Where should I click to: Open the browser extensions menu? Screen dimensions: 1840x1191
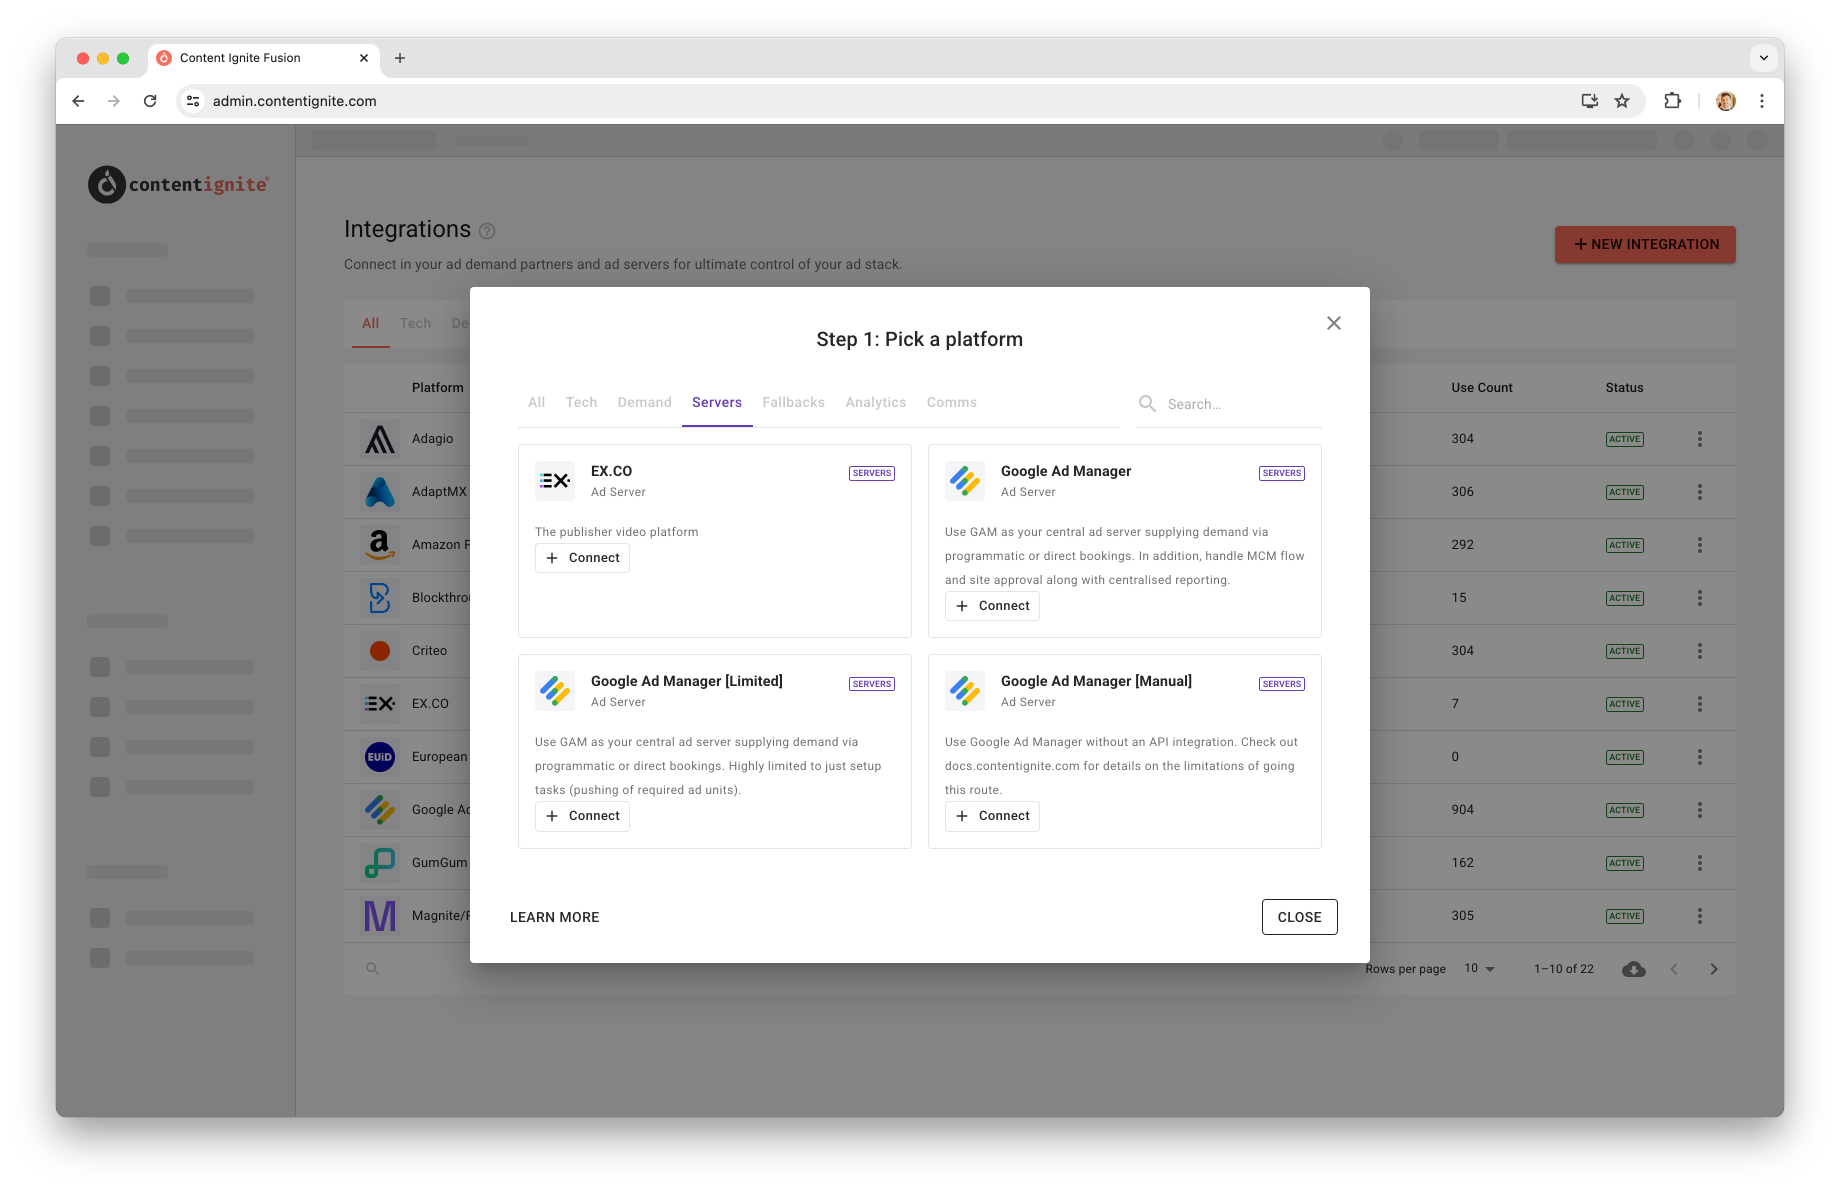(x=1672, y=101)
